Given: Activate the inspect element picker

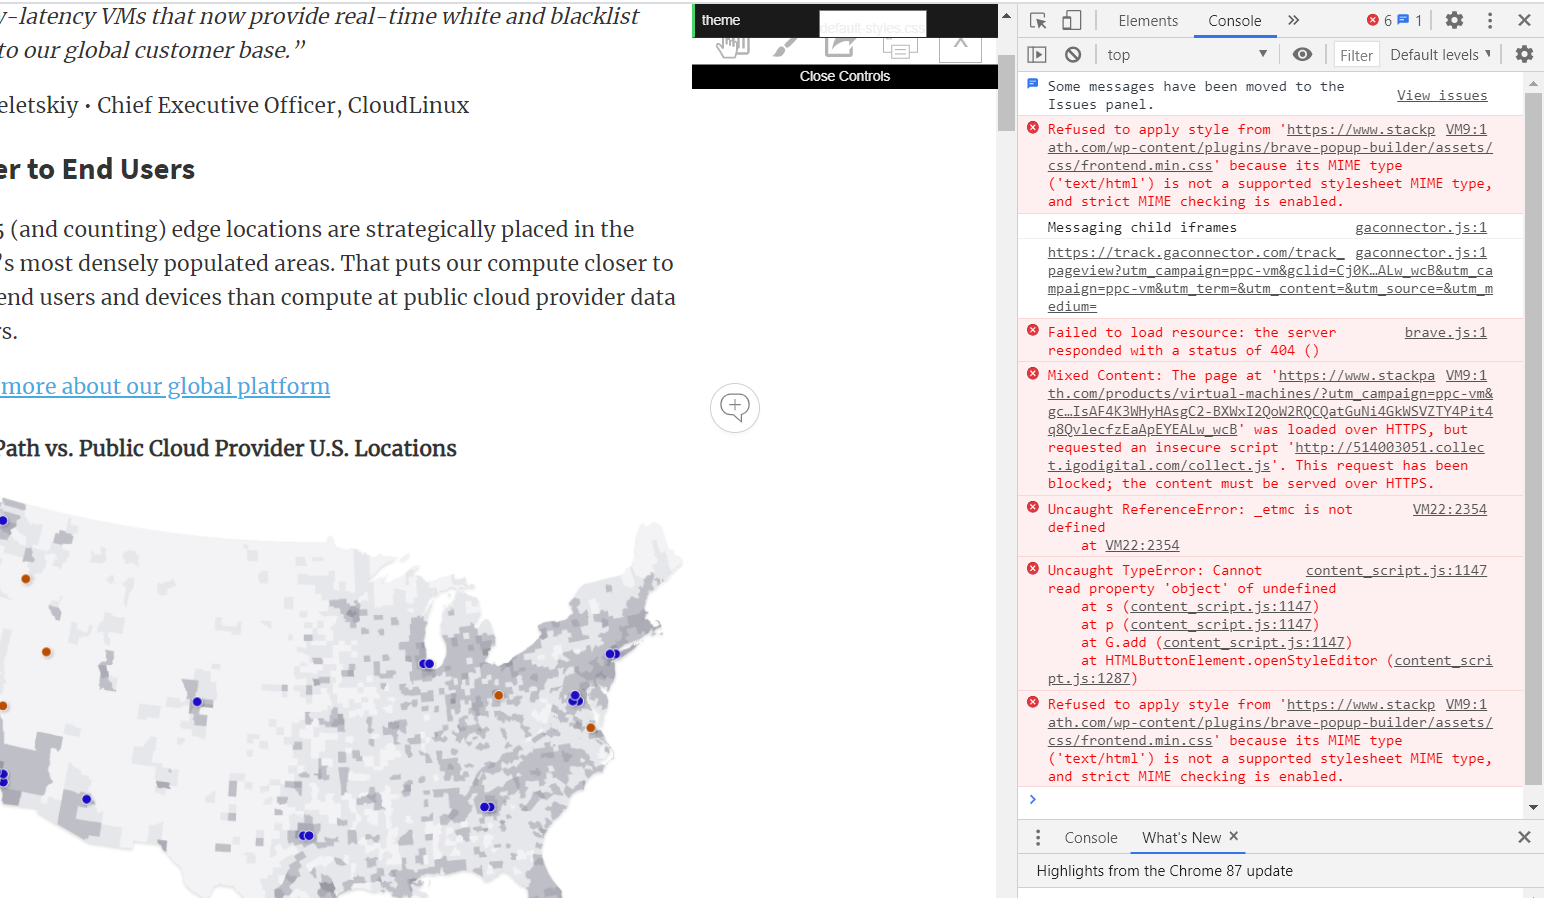Looking at the screenshot, I should point(1038,20).
